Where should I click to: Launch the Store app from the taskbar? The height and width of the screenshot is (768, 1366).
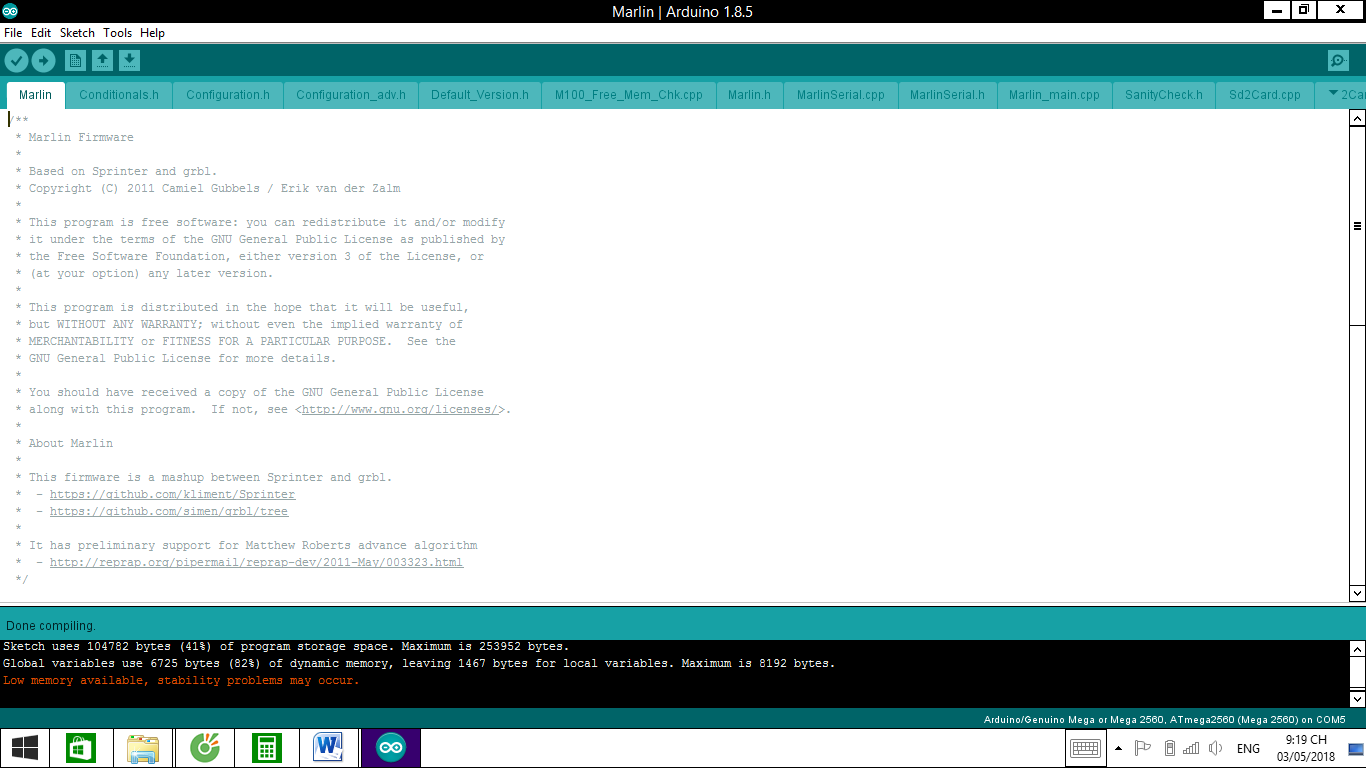click(81, 748)
